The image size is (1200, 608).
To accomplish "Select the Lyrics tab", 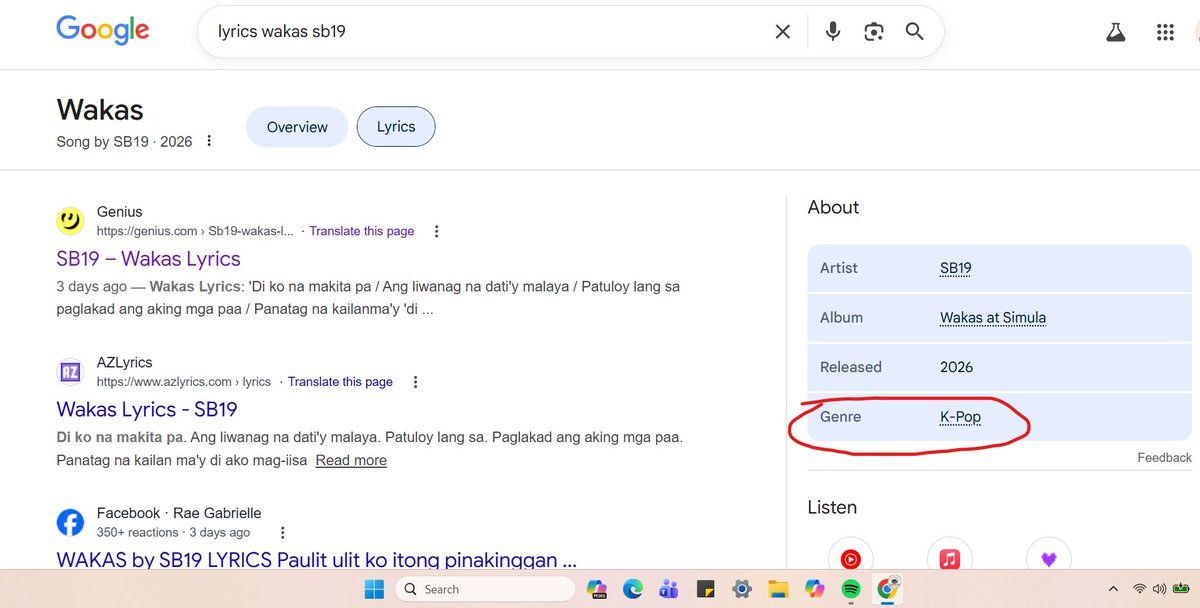I will [x=396, y=127].
